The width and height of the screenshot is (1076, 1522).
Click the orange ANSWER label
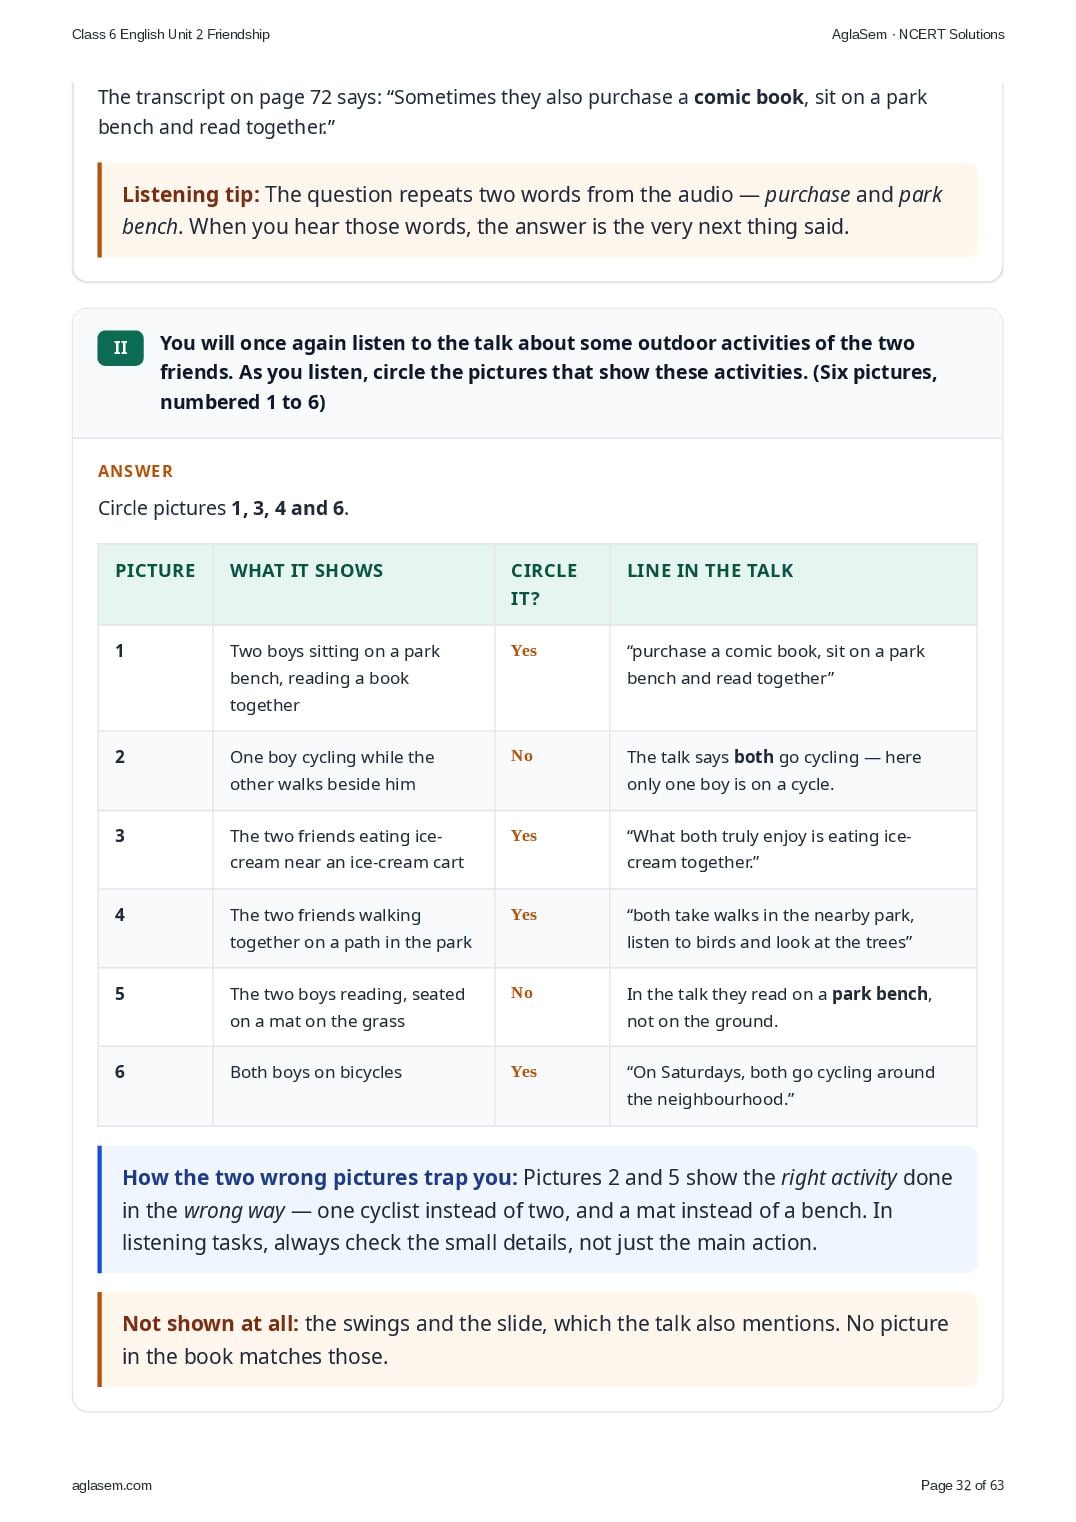click(135, 471)
